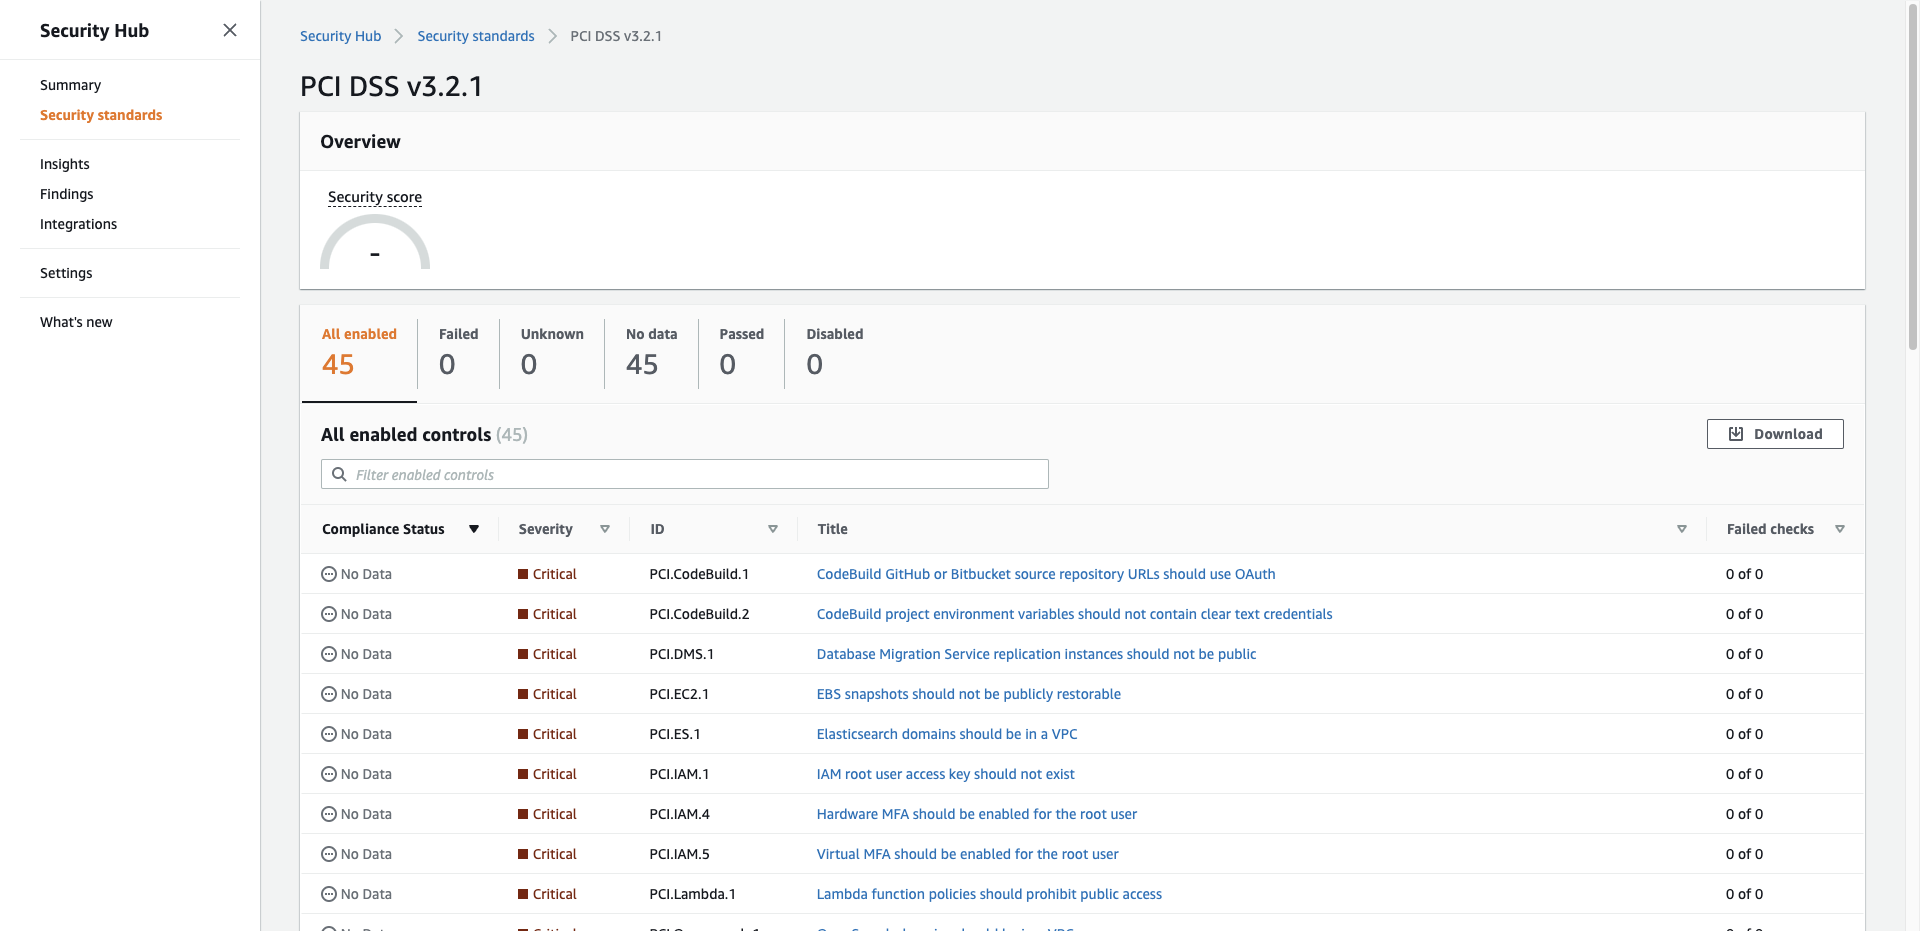Click the '0 of 0' cell for PCI.DMS.1
The image size is (1920, 931).
(1744, 654)
